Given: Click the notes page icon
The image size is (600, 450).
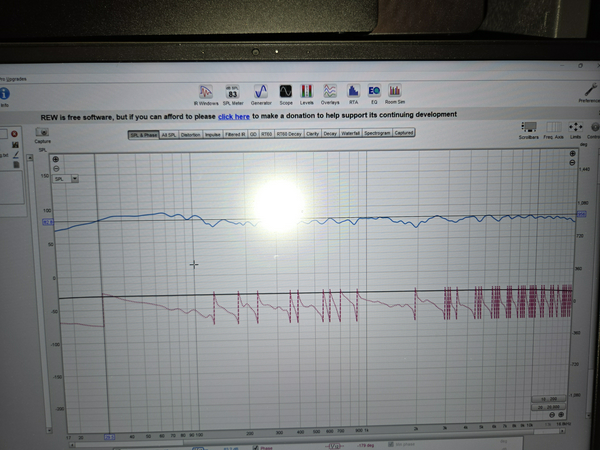Looking at the screenshot, I should point(16,165).
